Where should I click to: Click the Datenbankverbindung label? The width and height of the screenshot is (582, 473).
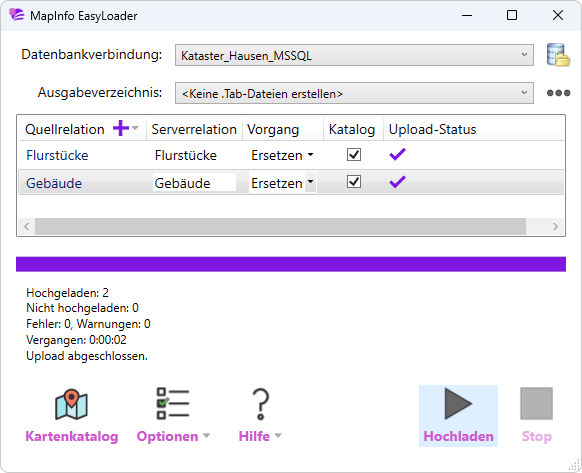point(92,55)
